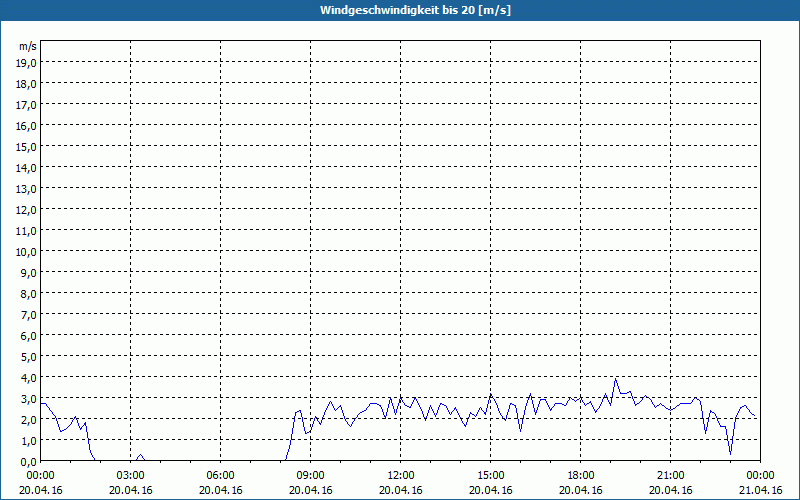Viewport: 800px width, 500px height.
Task: Click the y-axis label 2,0
Action: 29,419
